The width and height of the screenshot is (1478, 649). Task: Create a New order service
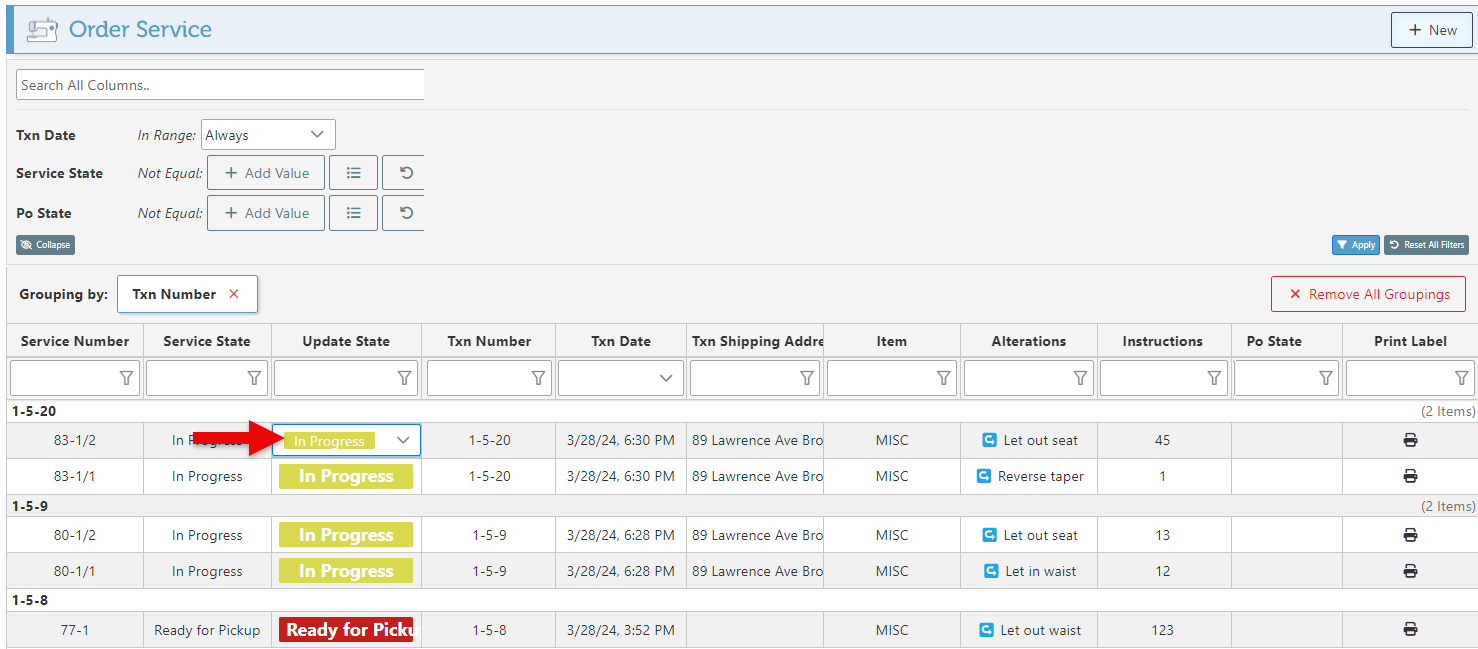[1431, 30]
